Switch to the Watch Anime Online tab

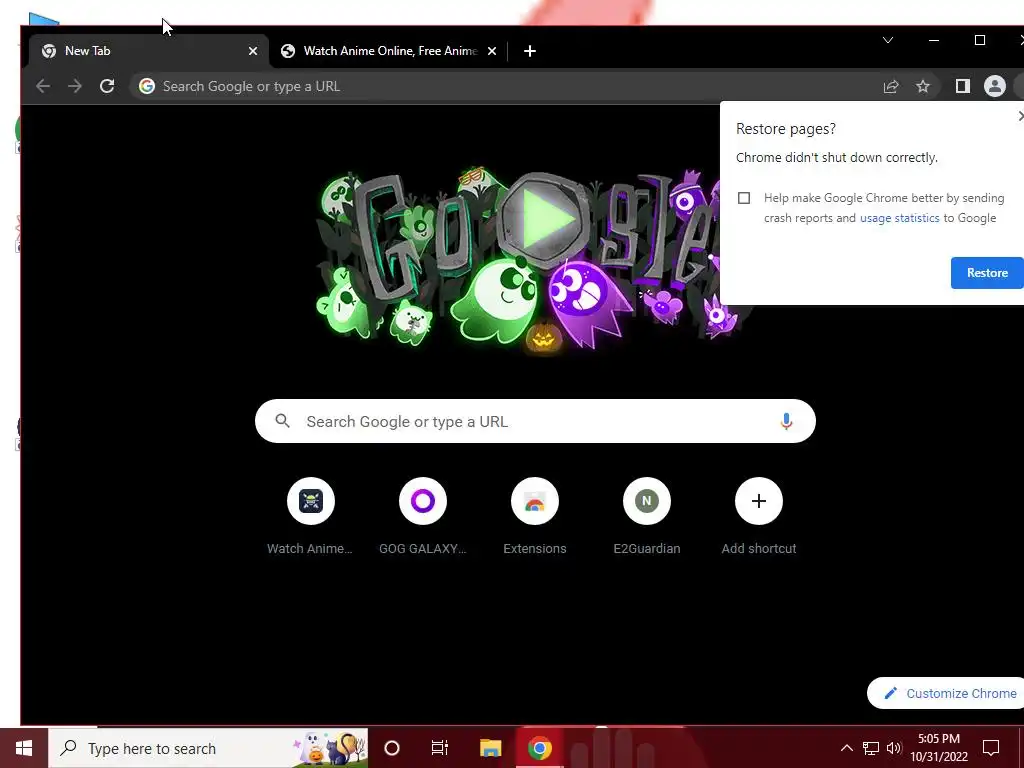[389, 51]
